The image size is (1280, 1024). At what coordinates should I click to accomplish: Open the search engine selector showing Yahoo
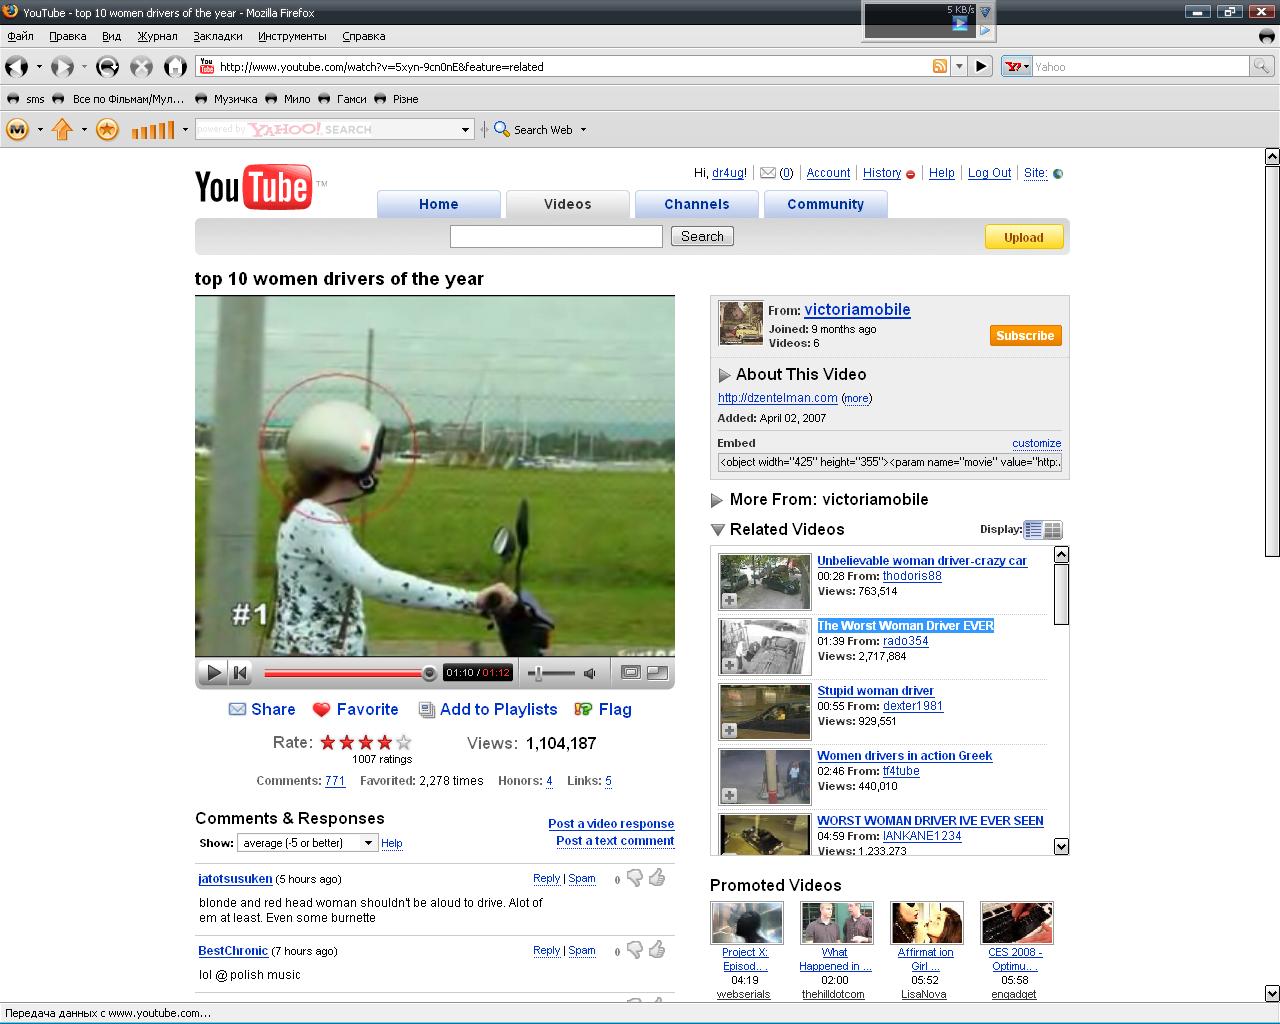click(x=1017, y=67)
